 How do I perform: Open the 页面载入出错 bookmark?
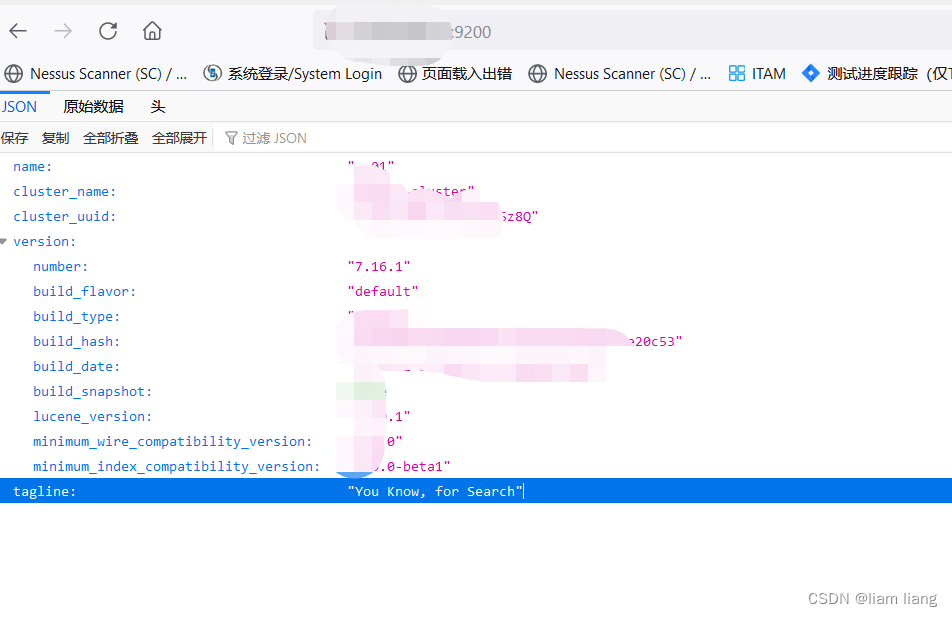click(x=455, y=74)
